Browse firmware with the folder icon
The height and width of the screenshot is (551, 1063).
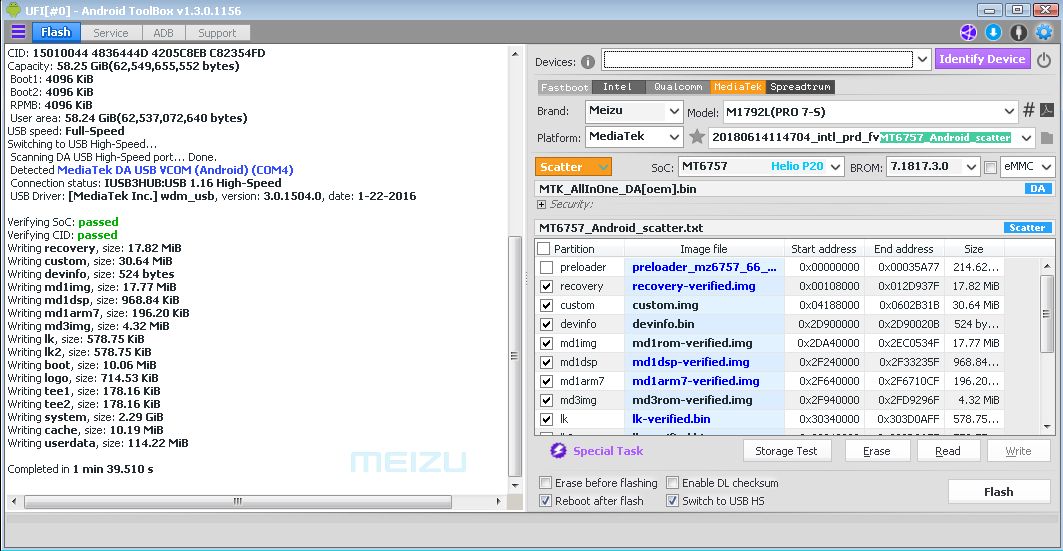[1047, 138]
